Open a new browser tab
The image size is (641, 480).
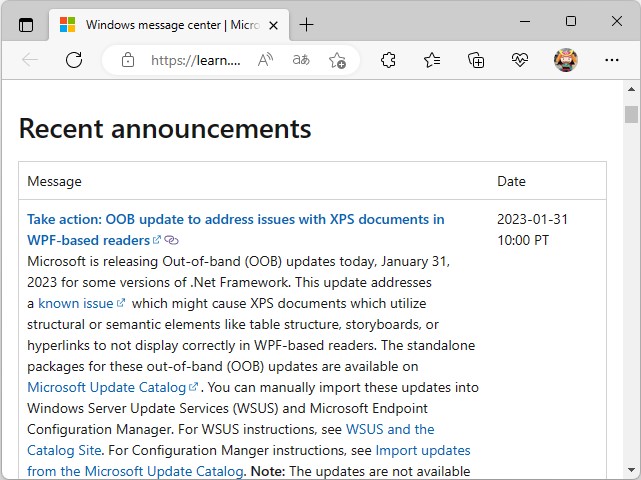pyautogui.click(x=306, y=25)
